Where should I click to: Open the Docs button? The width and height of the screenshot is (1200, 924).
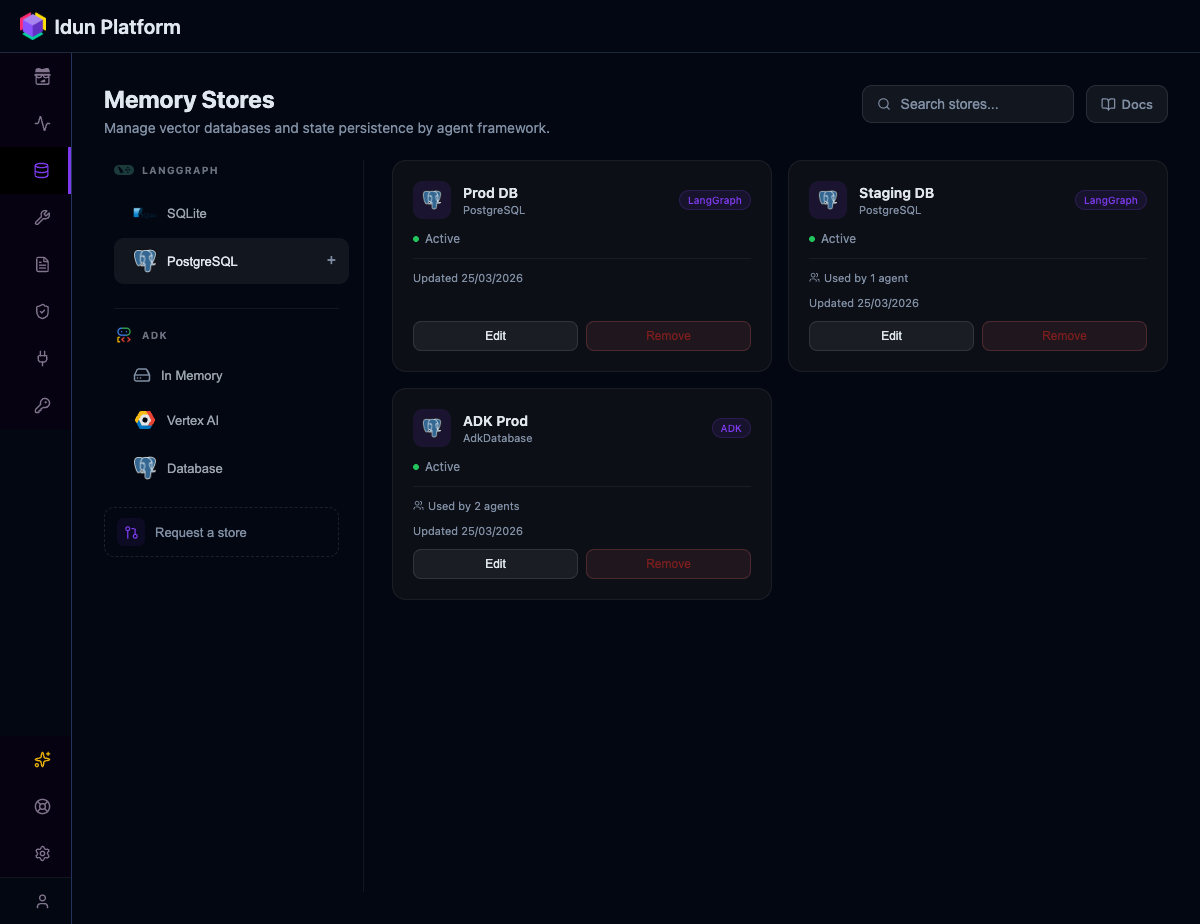pos(1127,104)
